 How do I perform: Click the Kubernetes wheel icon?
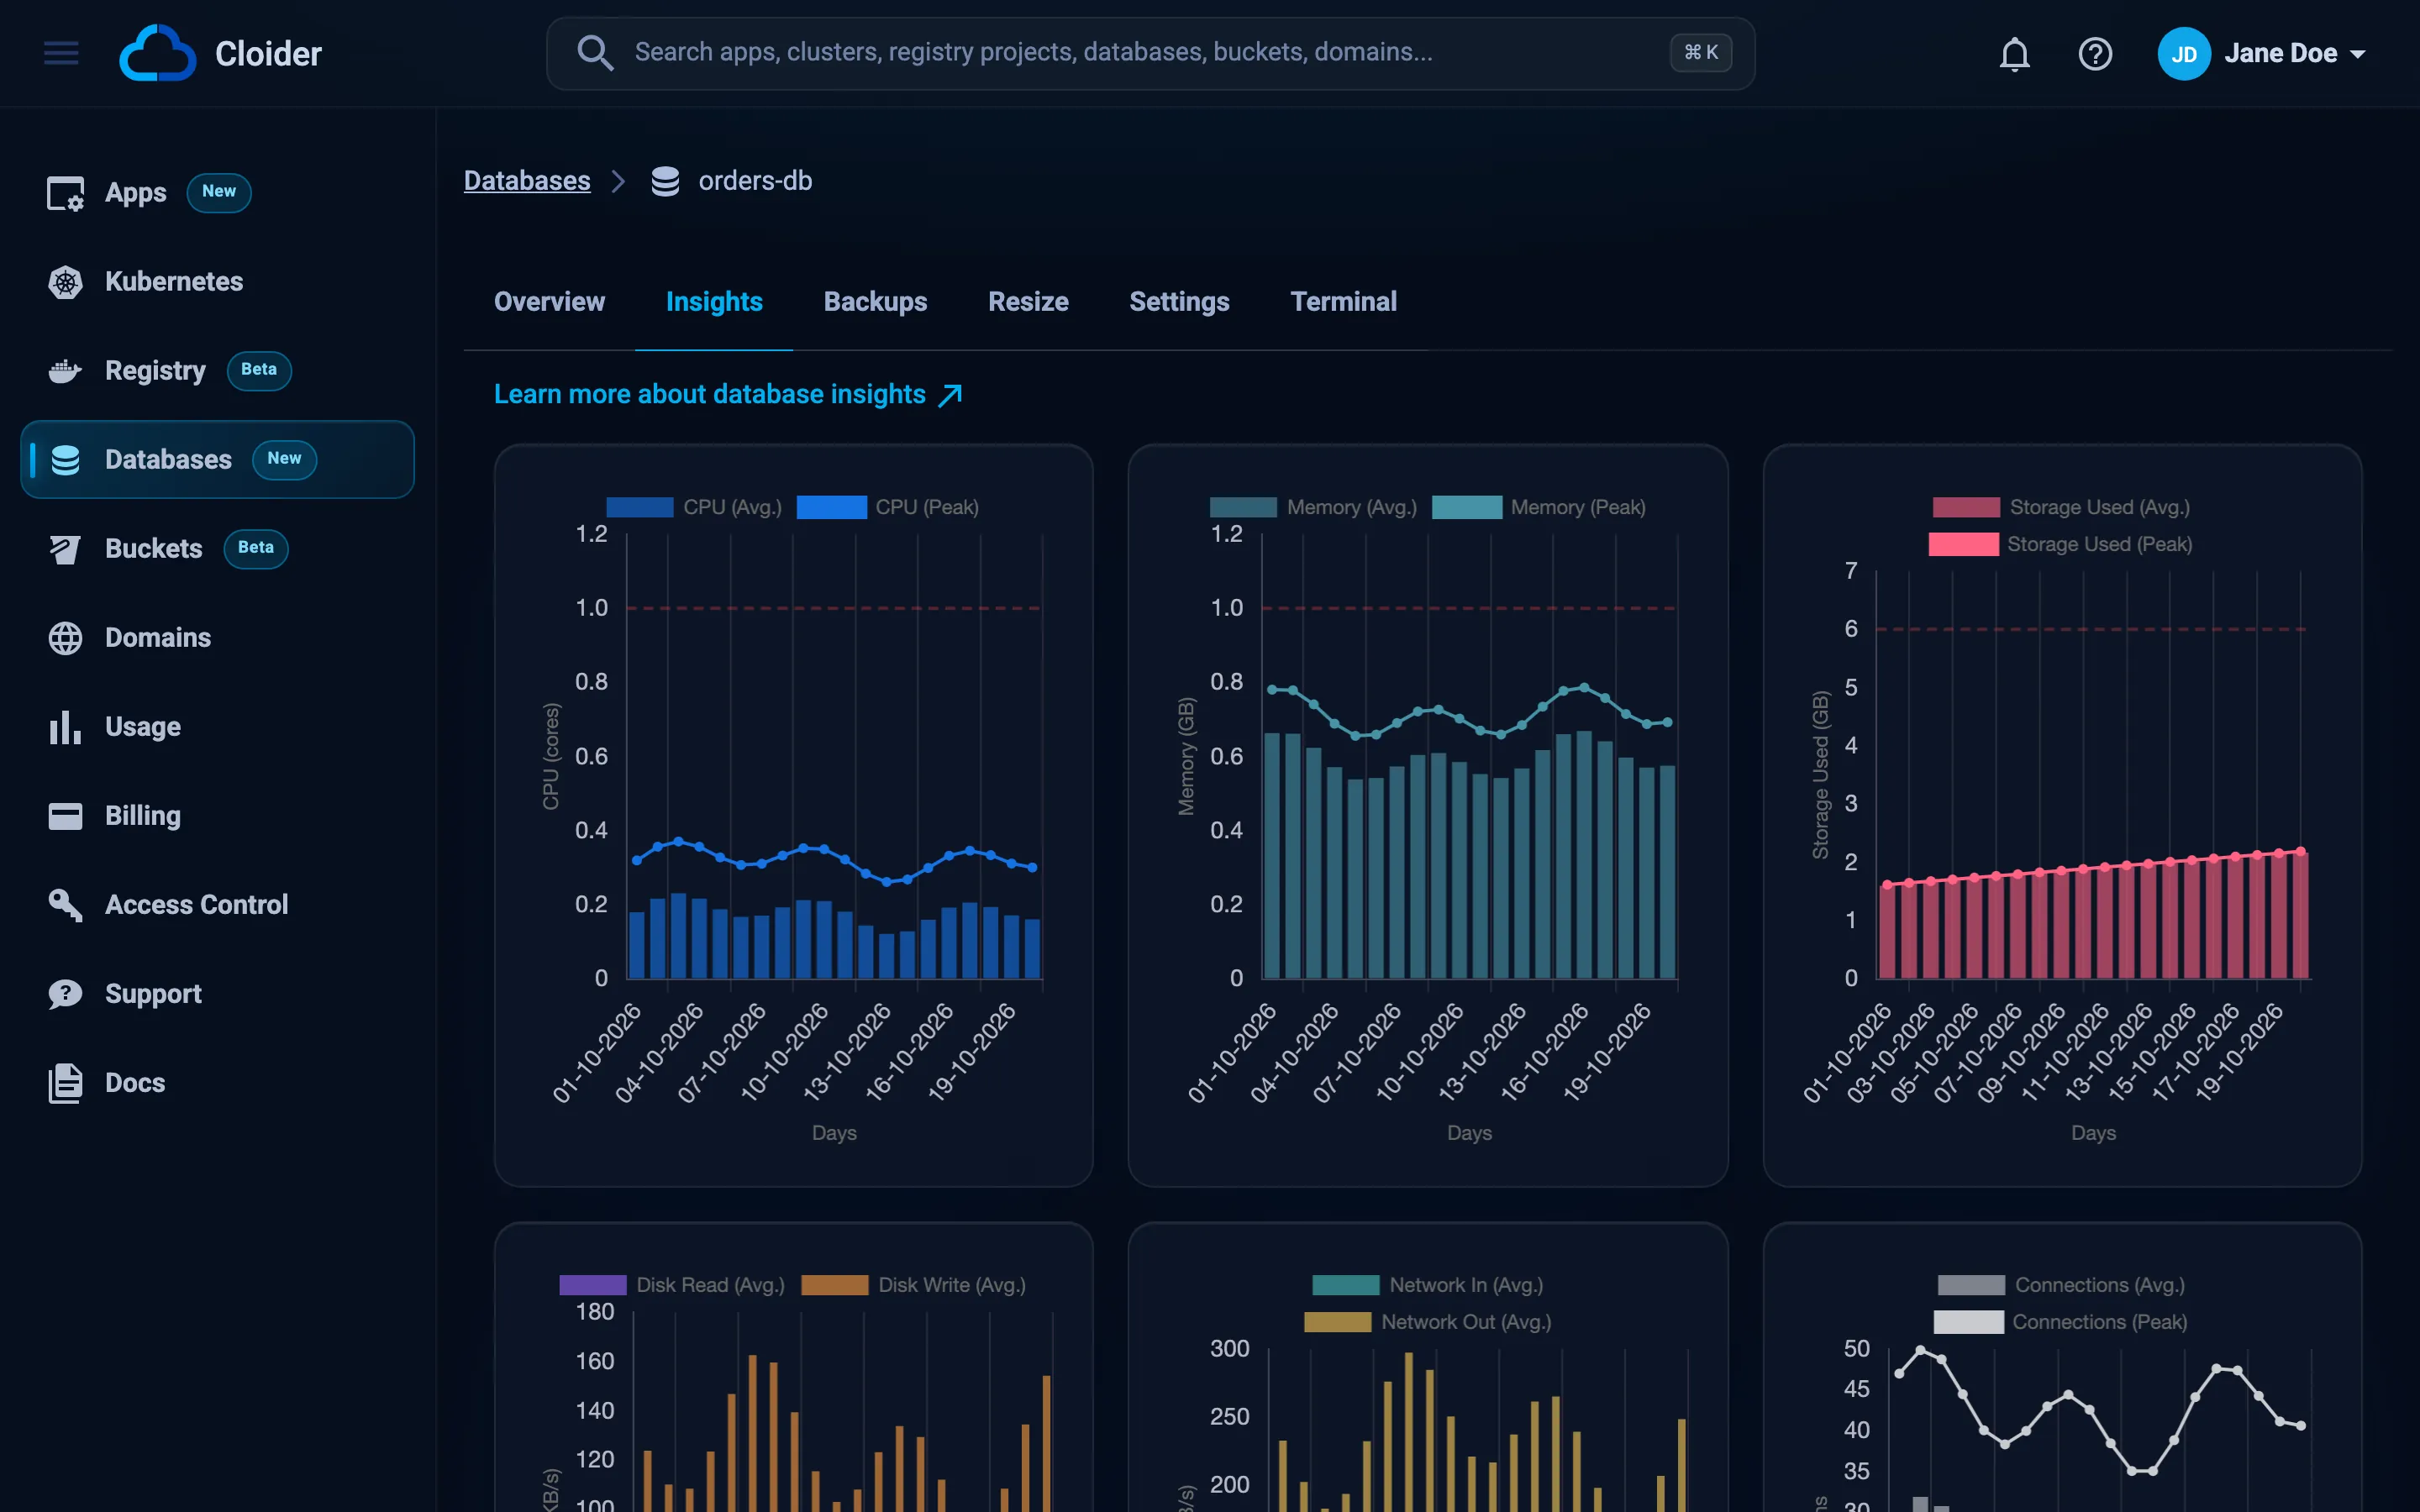(x=66, y=282)
